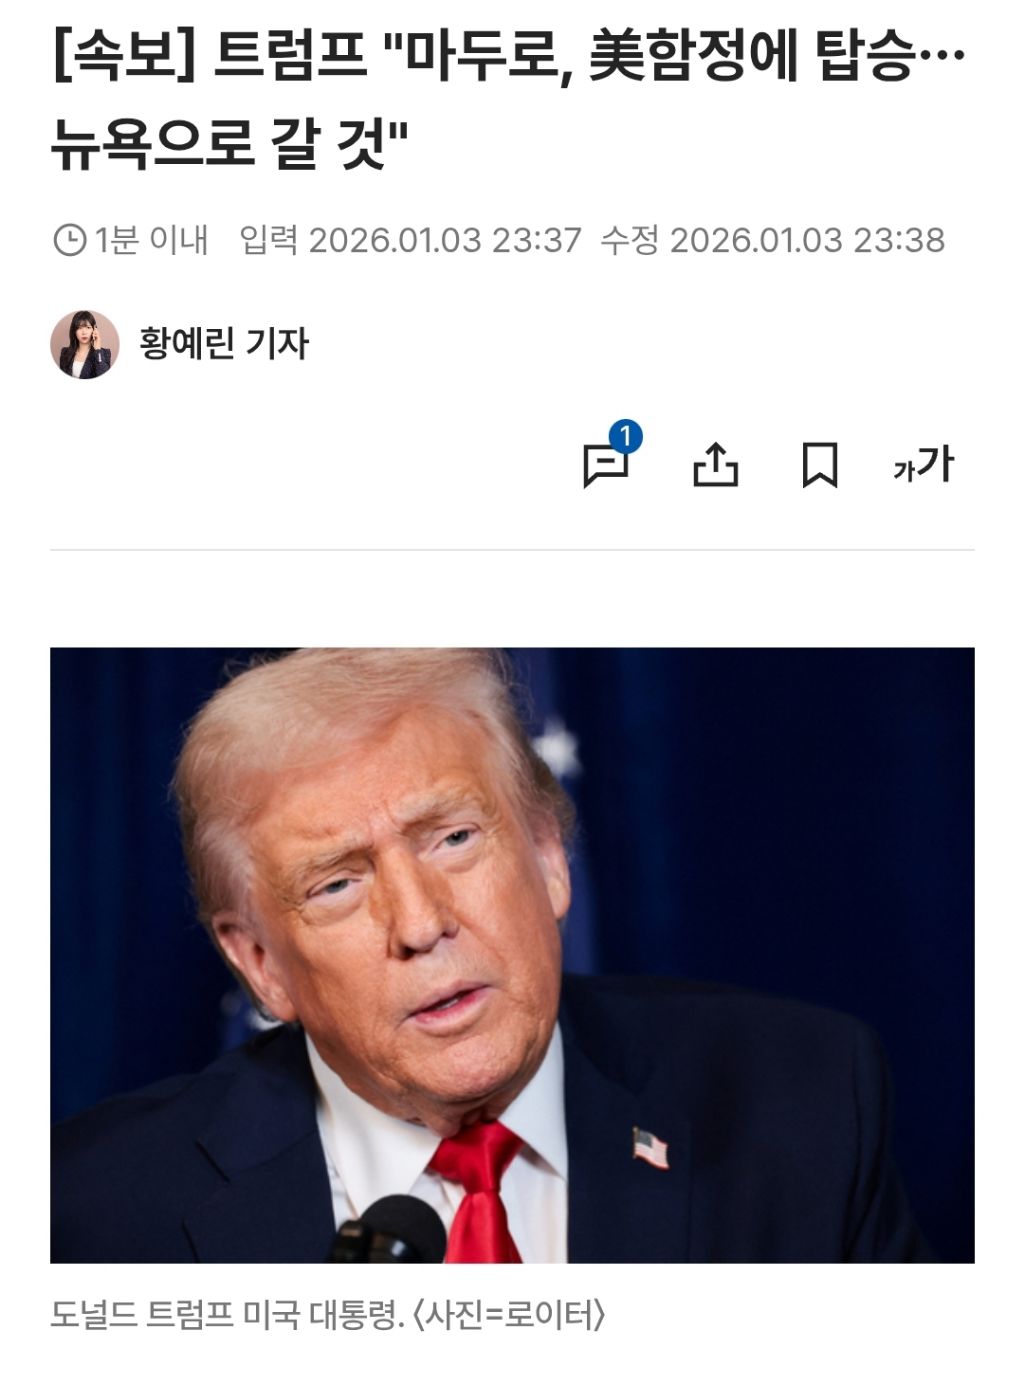
Task: Share the article with the share icon
Action: pos(715,465)
